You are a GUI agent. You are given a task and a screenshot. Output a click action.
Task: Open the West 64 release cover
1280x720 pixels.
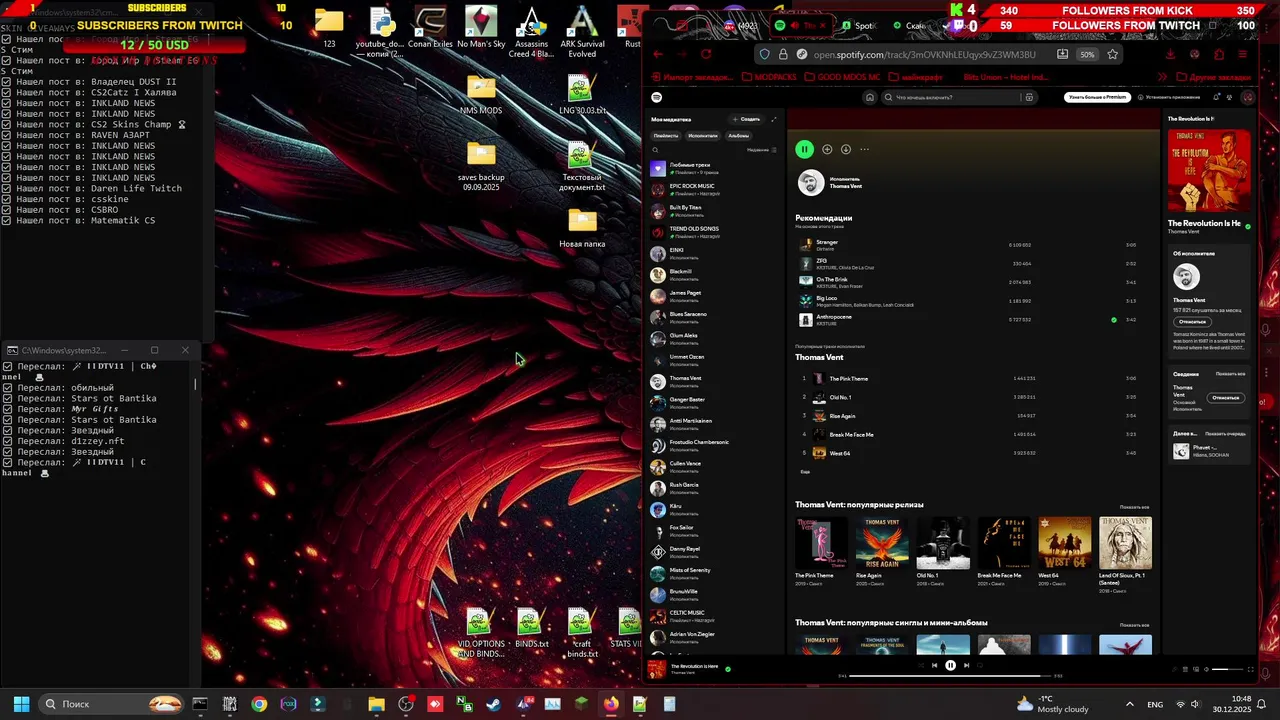1064,543
